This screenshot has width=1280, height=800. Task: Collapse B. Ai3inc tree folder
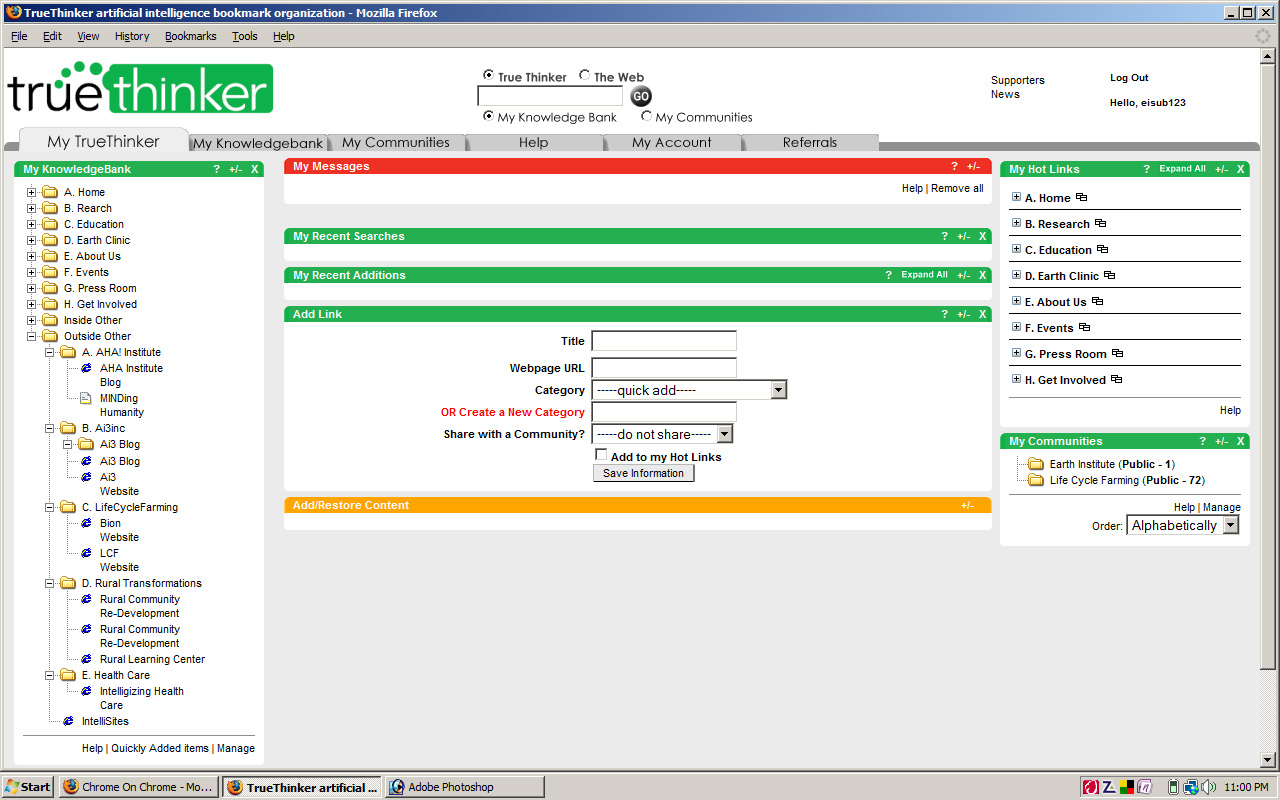click(50, 428)
